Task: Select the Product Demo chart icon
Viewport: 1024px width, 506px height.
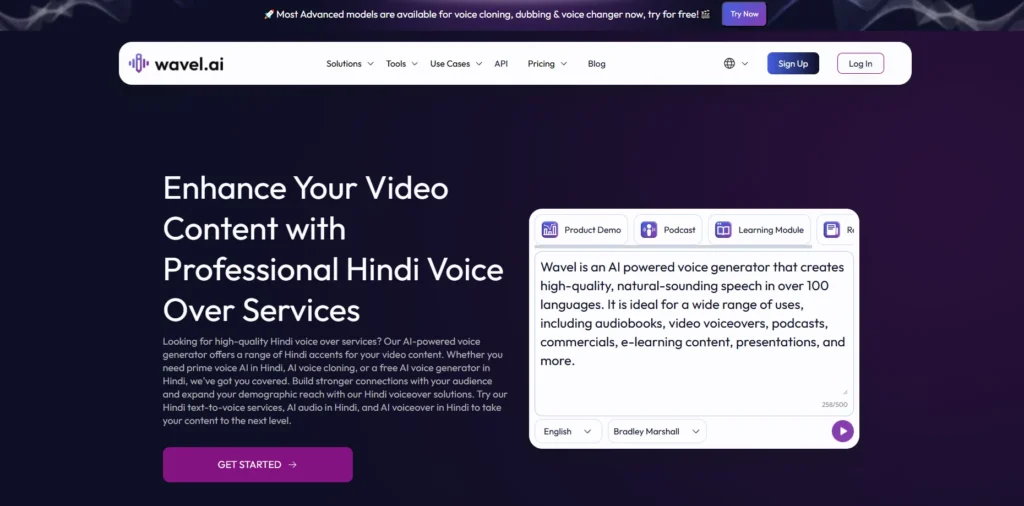Action: click(550, 229)
